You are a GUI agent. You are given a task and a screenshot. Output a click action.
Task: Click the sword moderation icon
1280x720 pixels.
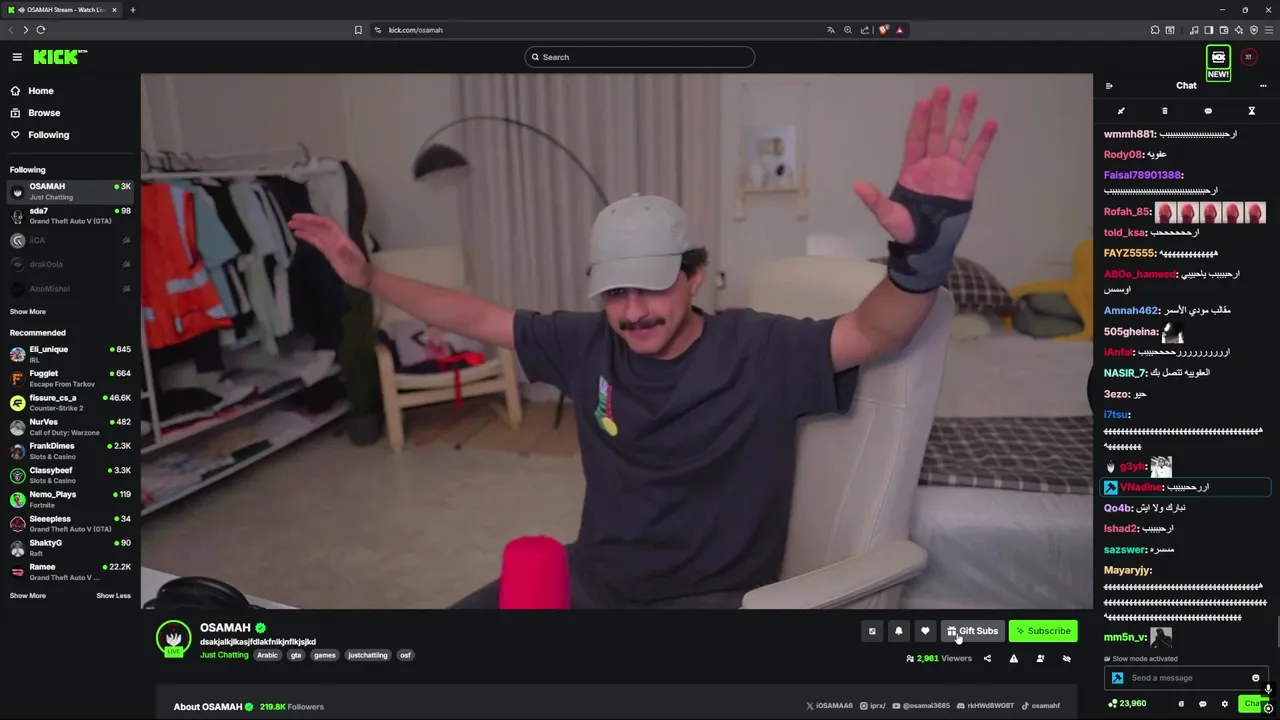(x=1121, y=111)
